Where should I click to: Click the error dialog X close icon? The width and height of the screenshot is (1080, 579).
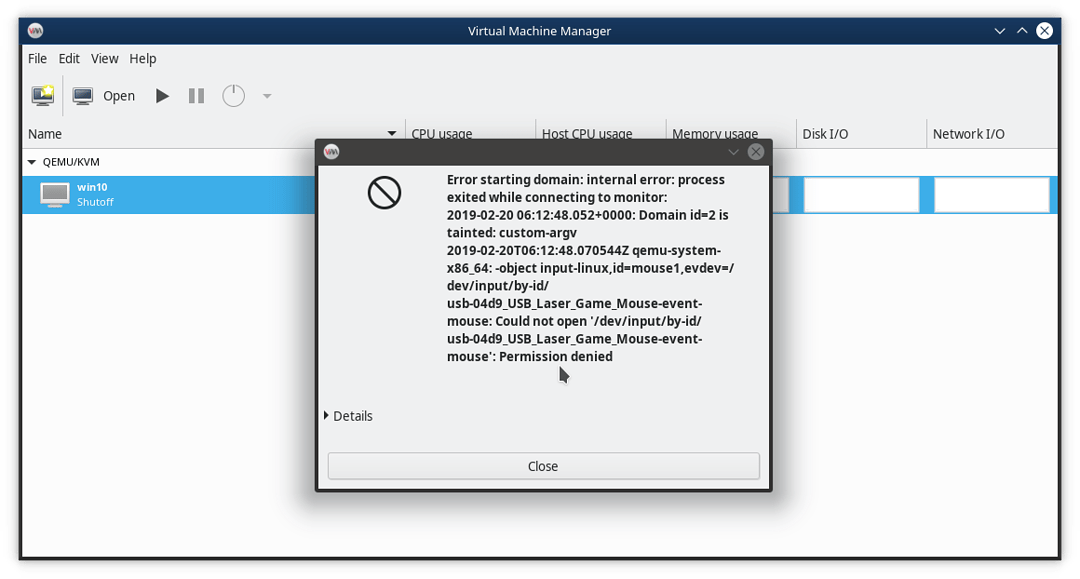tap(756, 152)
